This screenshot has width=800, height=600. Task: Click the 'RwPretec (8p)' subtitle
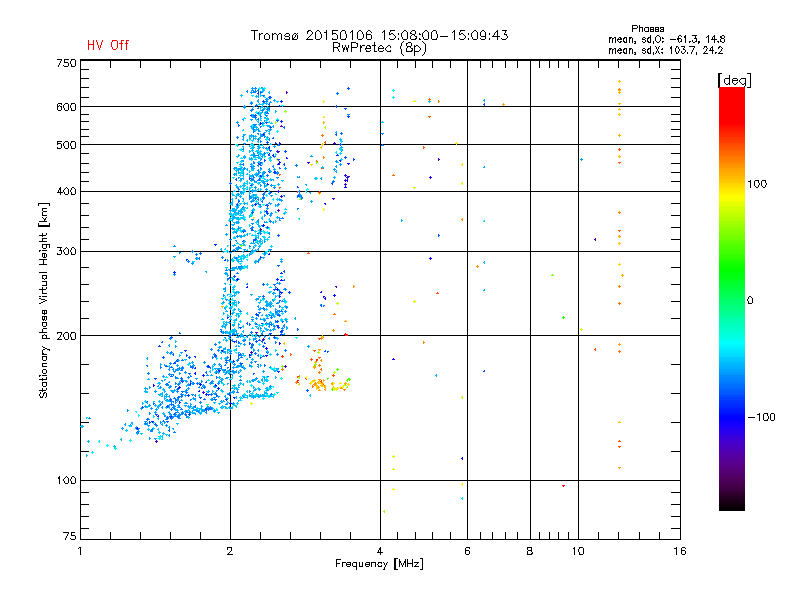[x=379, y=48]
